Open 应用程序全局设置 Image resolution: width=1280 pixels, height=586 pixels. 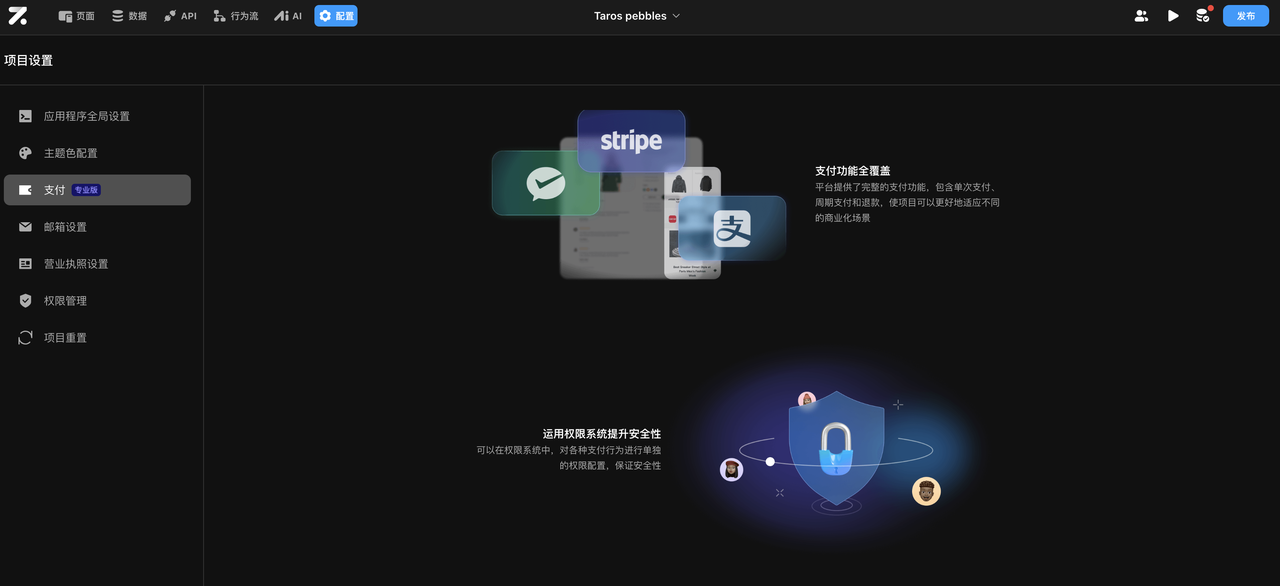[97, 116]
